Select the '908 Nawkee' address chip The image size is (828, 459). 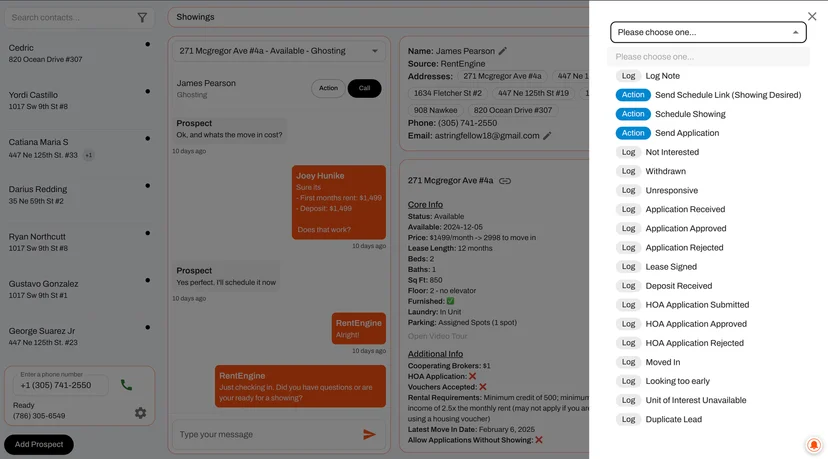(436, 110)
